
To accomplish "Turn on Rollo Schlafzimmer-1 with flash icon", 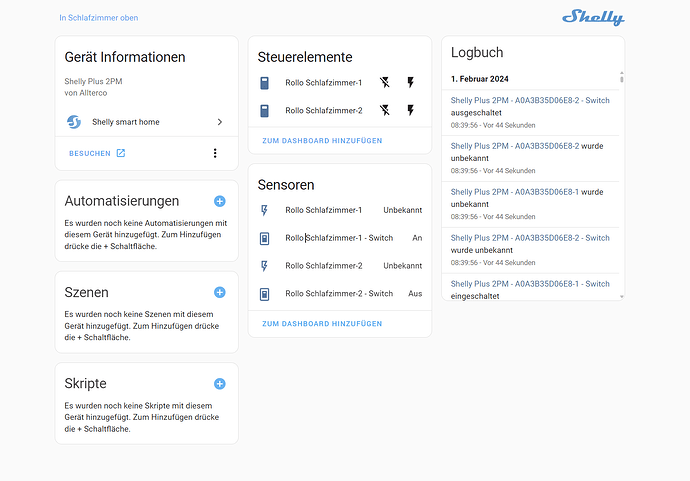I will point(410,82).
